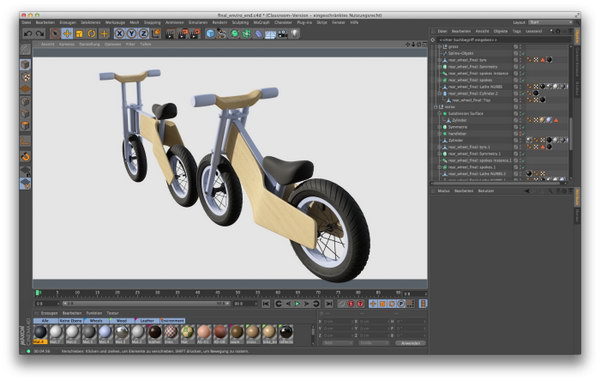600x381 pixels.
Task: Expand rear_wheel_final Cylinder 2 object
Action: click(439, 93)
